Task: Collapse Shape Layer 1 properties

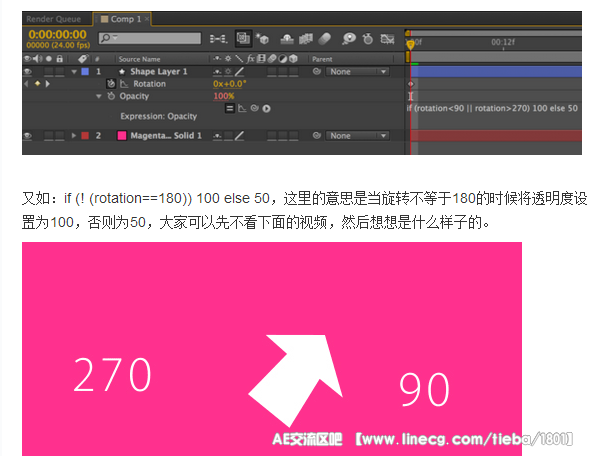Action: pos(74,72)
